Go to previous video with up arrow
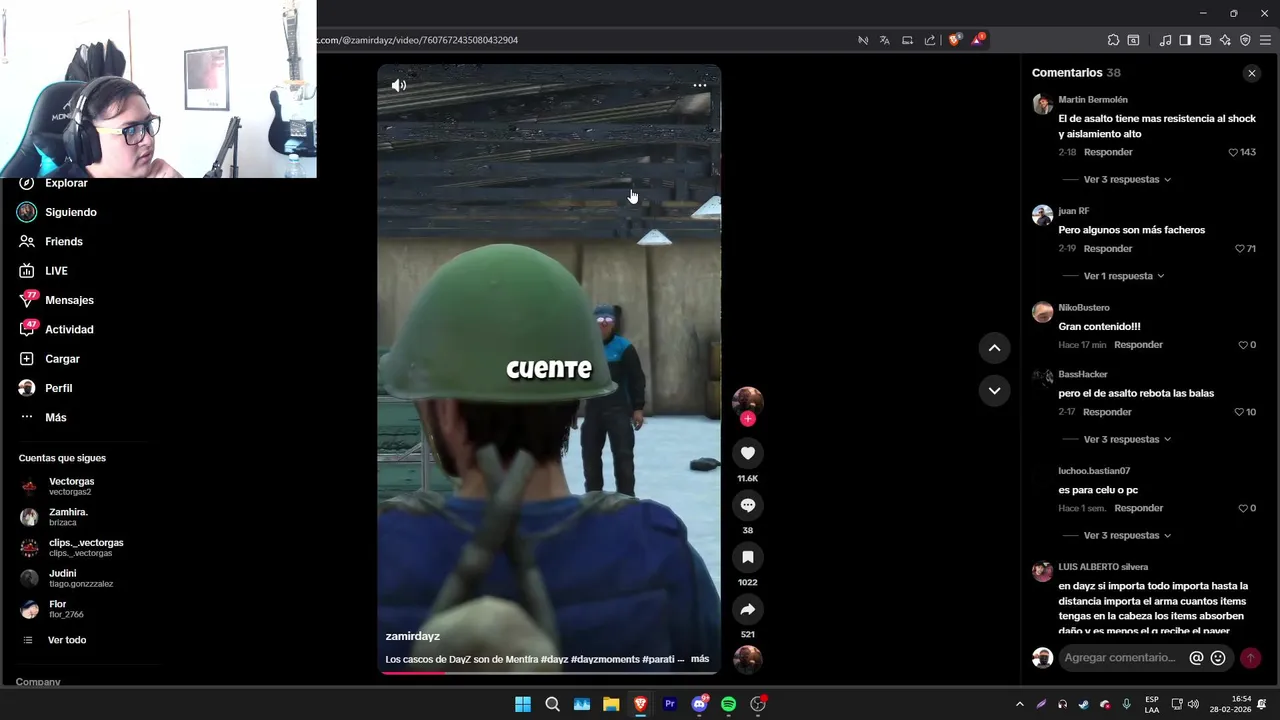This screenshot has height=720, width=1280. pos(995,348)
